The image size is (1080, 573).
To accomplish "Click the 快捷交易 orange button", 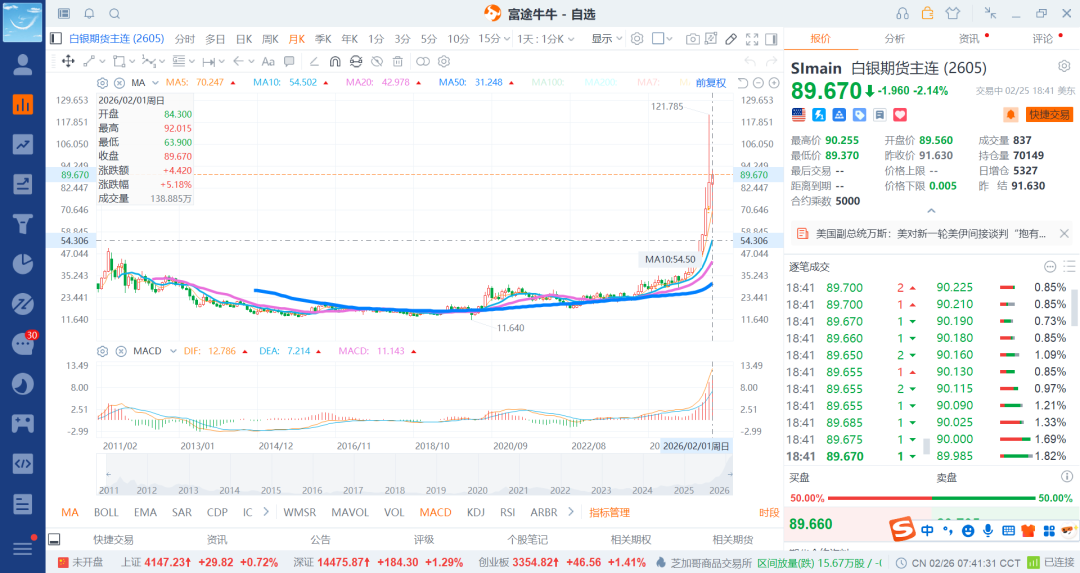I will [1049, 114].
